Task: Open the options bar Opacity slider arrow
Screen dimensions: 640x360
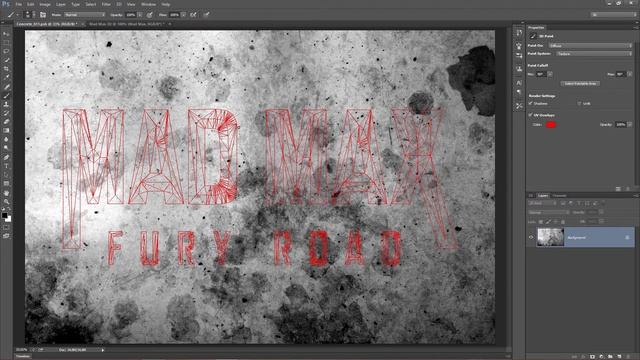Action: click(140, 15)
